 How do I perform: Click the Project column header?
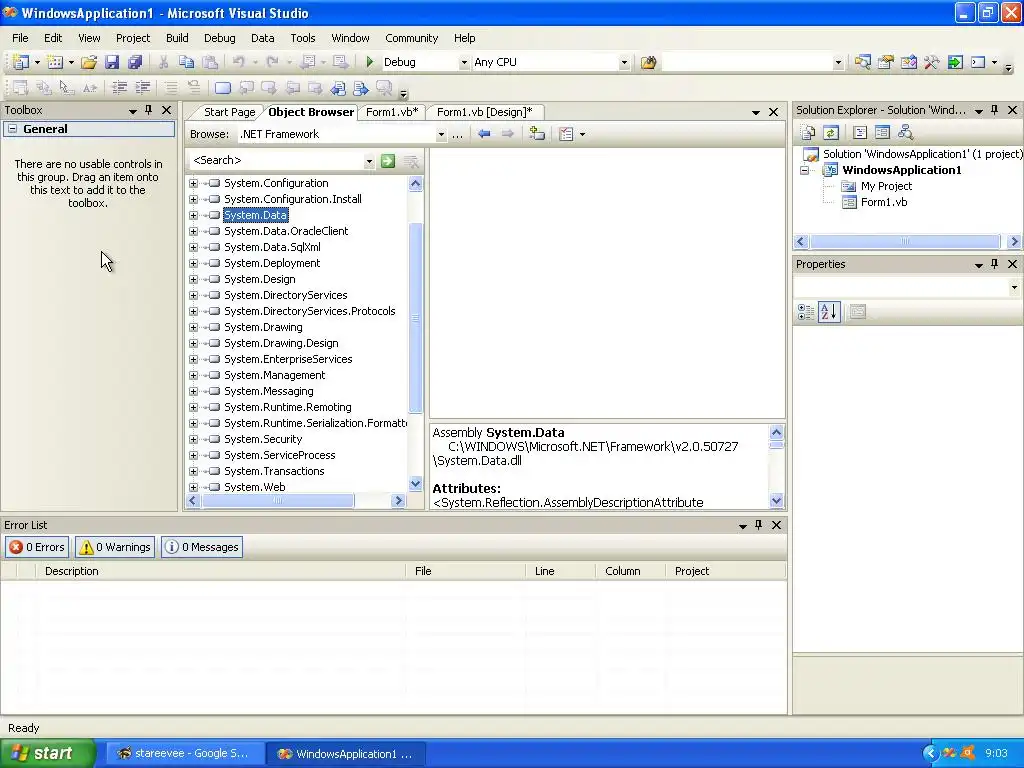pyautogui.click(x=726, y=571)
